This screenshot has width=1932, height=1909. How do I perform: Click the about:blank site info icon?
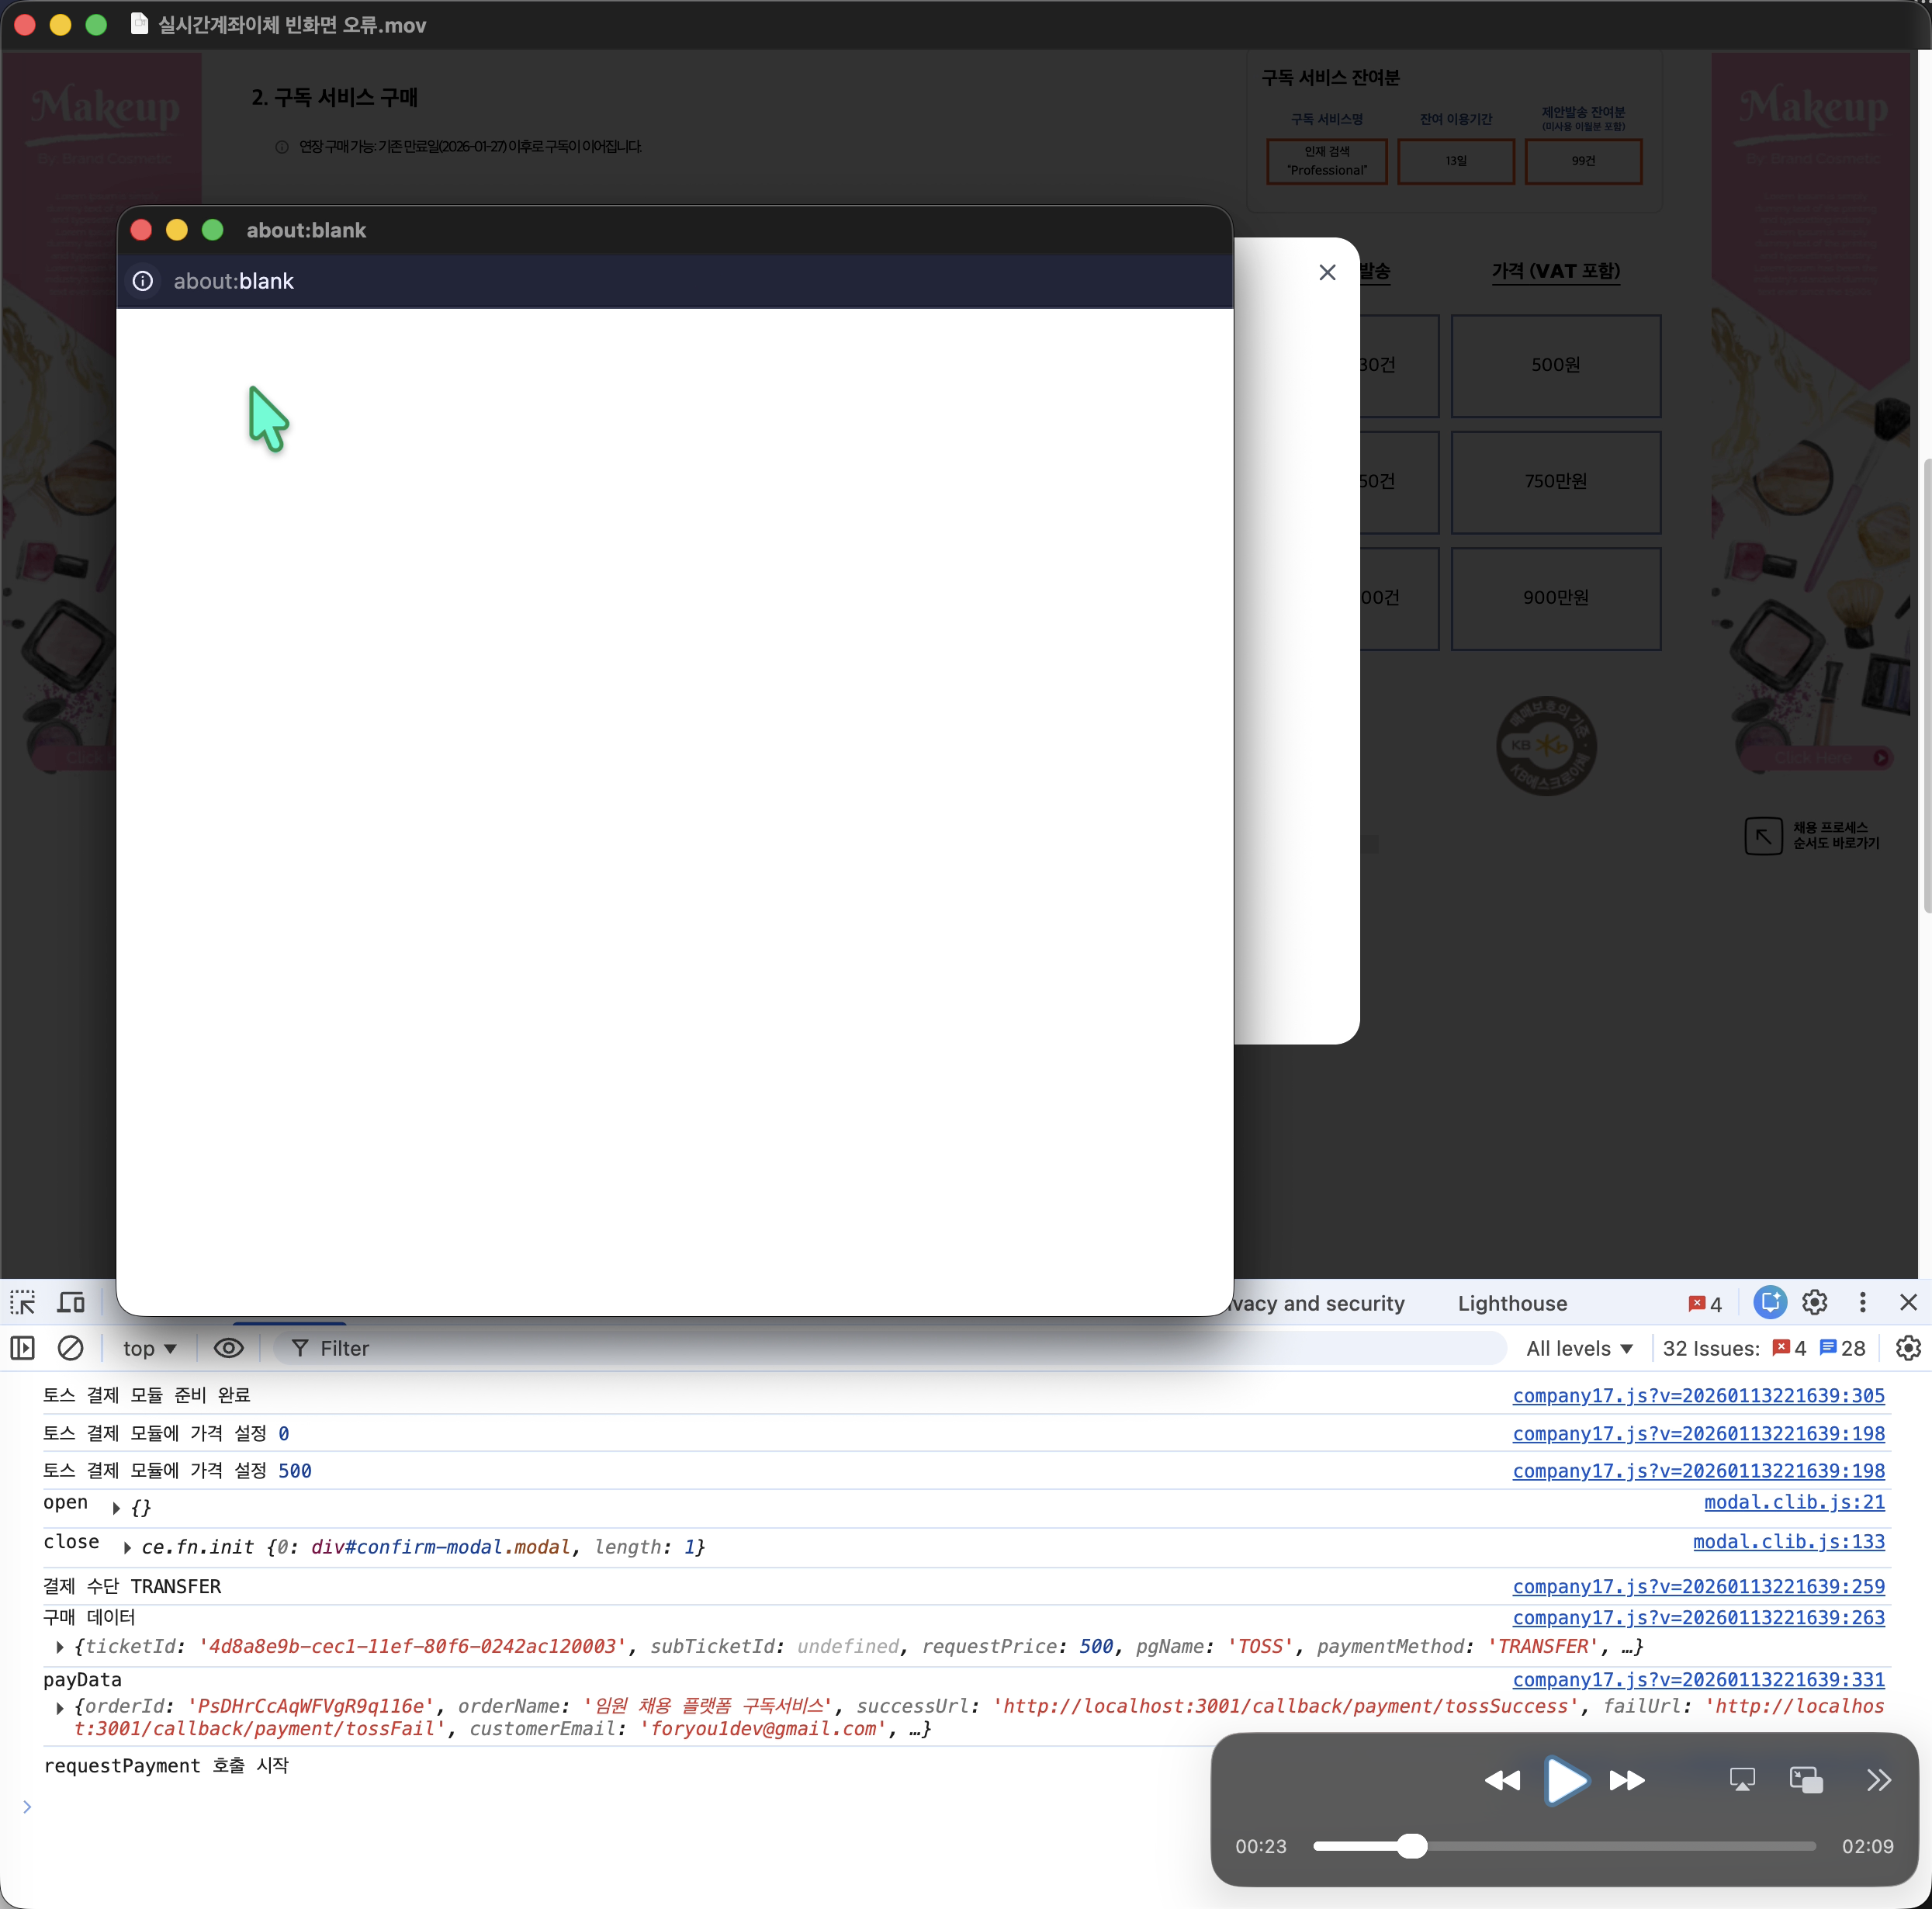pos(143,281)
